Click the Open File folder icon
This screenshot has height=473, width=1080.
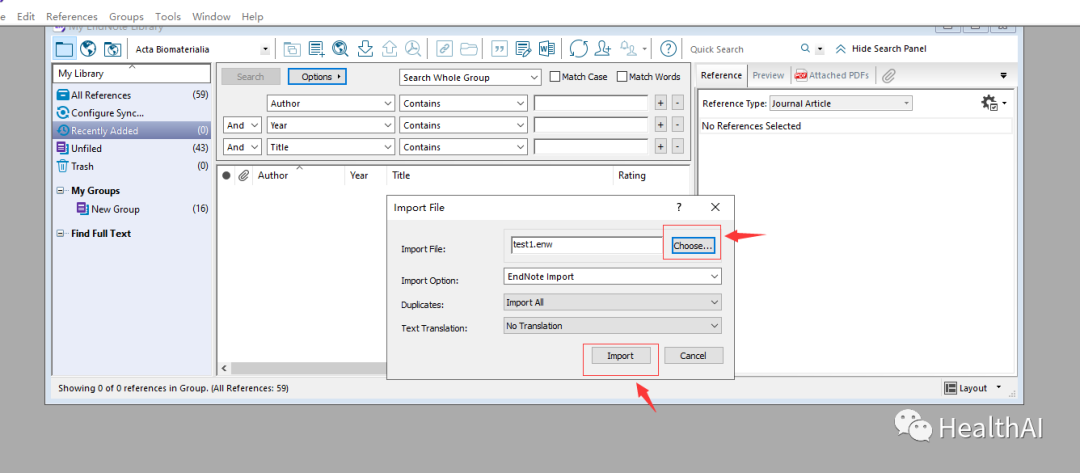pyautogui.click(x=468, y=49)
